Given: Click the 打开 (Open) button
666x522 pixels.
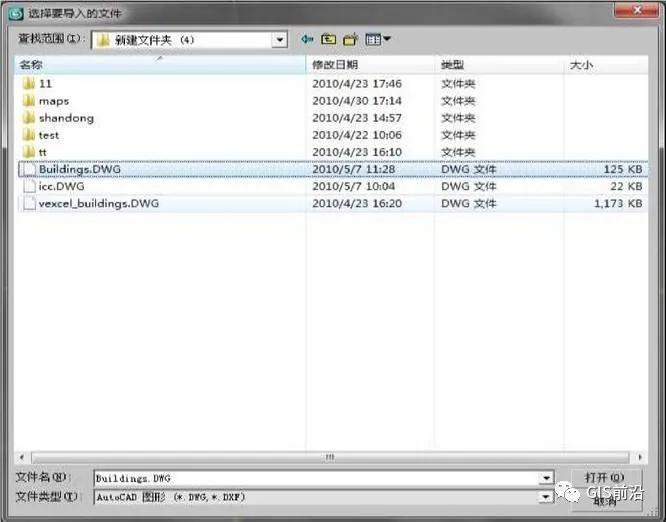Looking at the screenshot, I should 605,478.
